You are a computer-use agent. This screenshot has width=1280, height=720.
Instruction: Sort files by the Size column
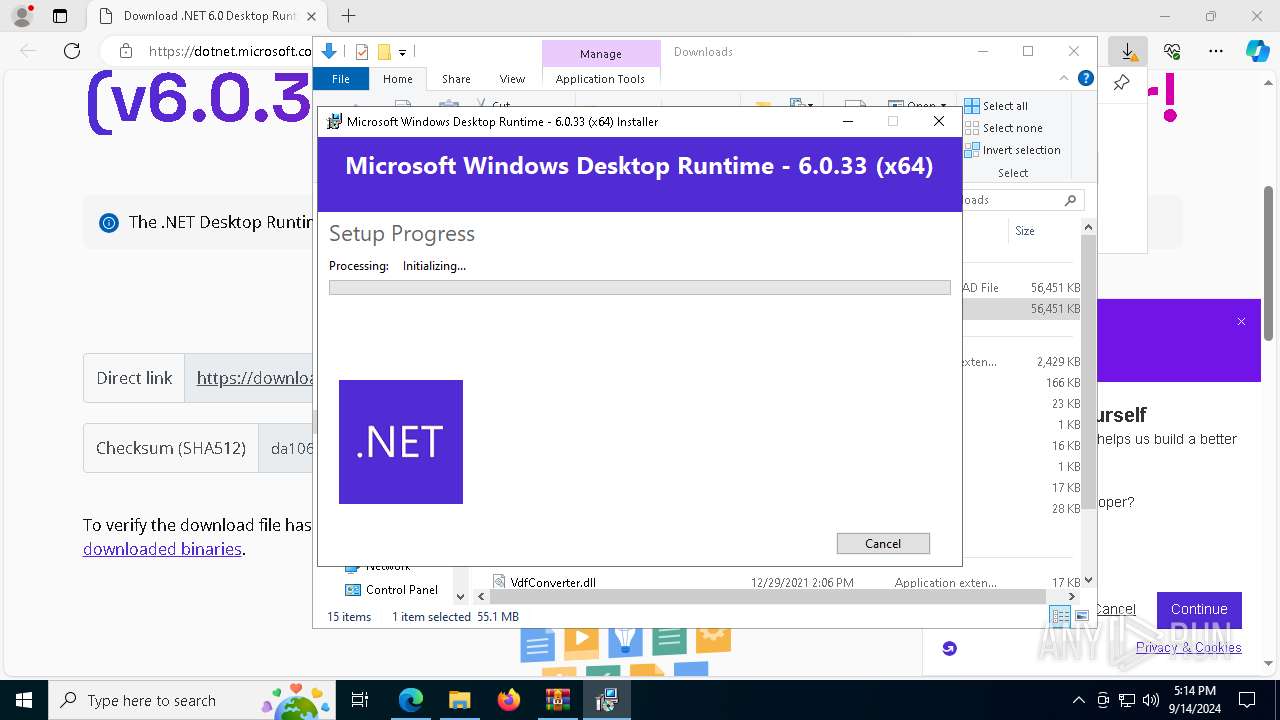coord(1025,231)
